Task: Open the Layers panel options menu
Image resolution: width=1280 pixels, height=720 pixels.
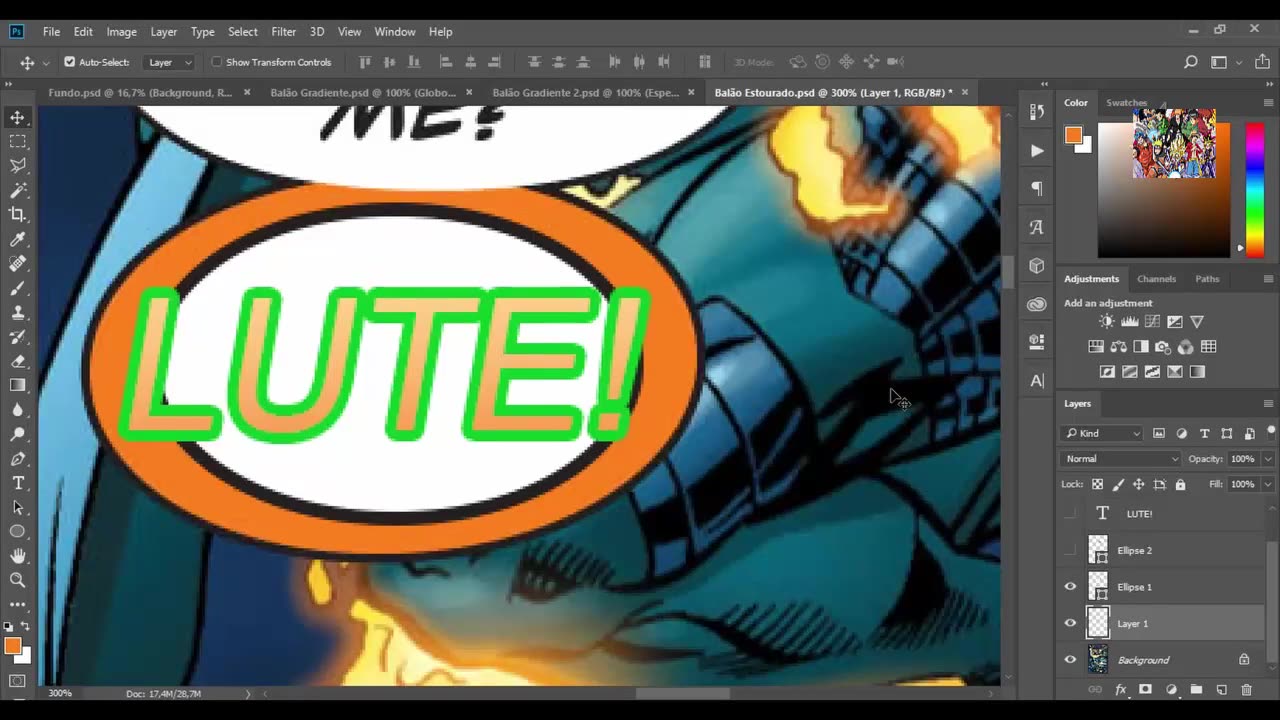Action: coord(1268,404)
